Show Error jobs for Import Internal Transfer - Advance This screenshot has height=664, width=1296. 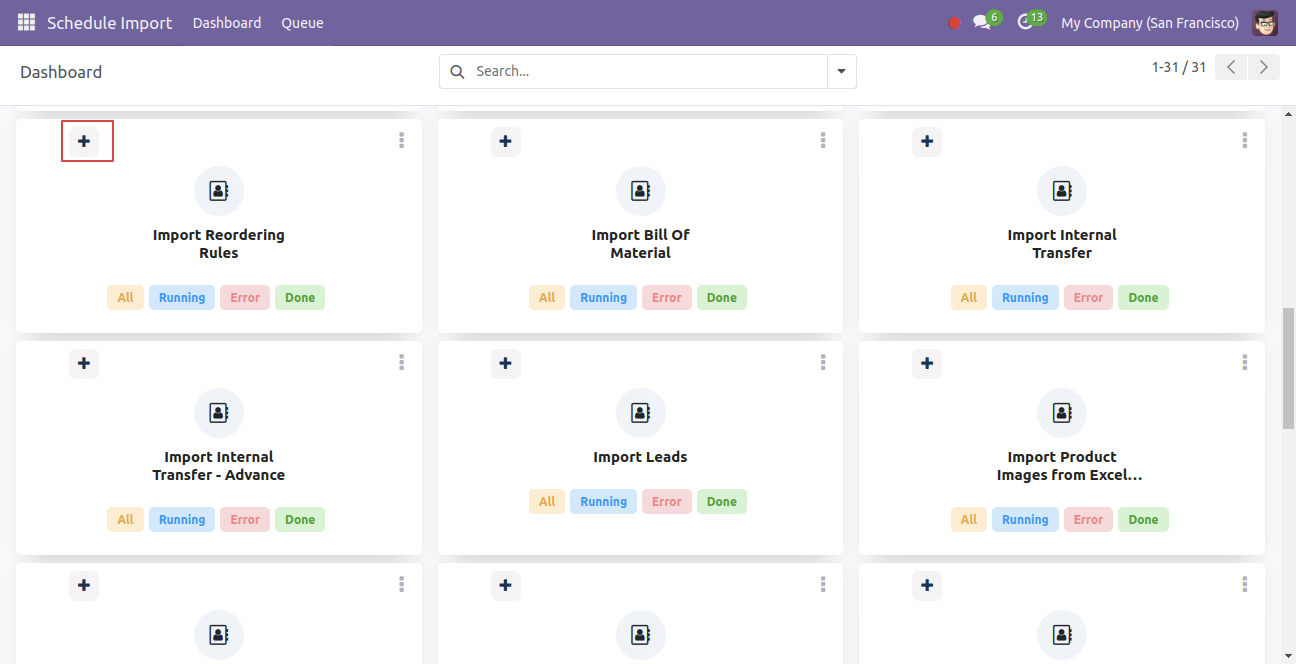click(245, 519)
